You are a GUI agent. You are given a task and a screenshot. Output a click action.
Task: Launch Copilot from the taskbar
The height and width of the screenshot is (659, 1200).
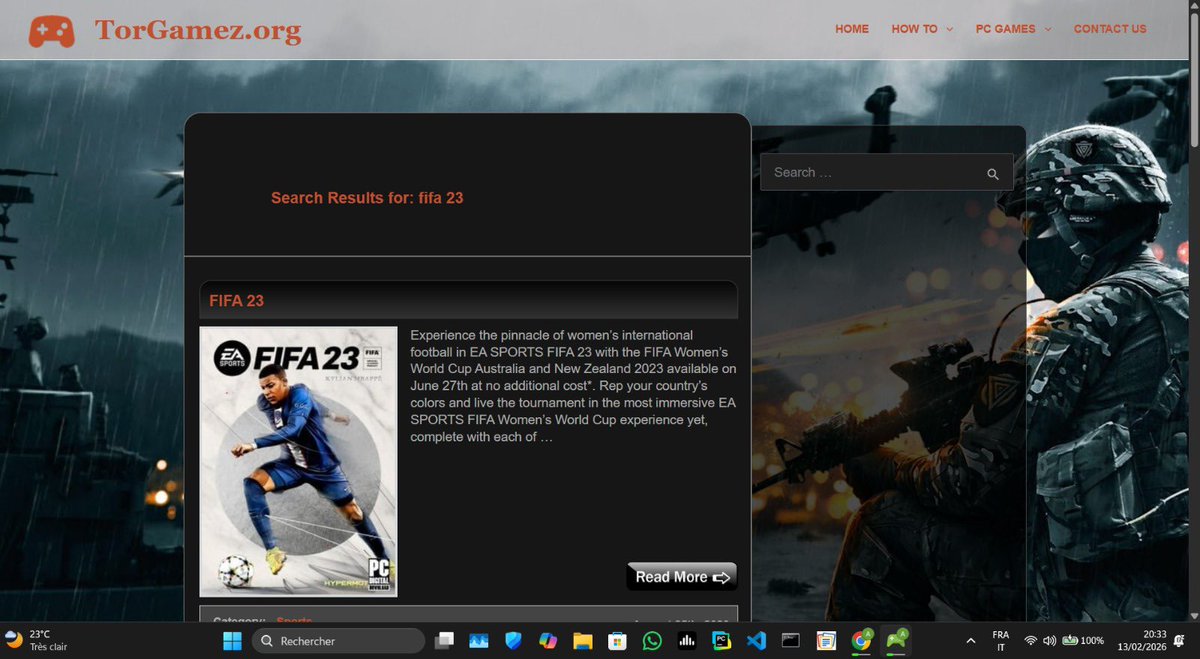pos(548,641)
